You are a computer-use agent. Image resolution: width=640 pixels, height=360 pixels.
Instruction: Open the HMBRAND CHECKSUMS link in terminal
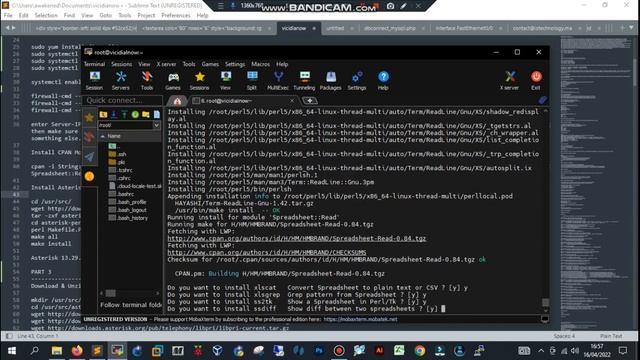tap(267, 253)
